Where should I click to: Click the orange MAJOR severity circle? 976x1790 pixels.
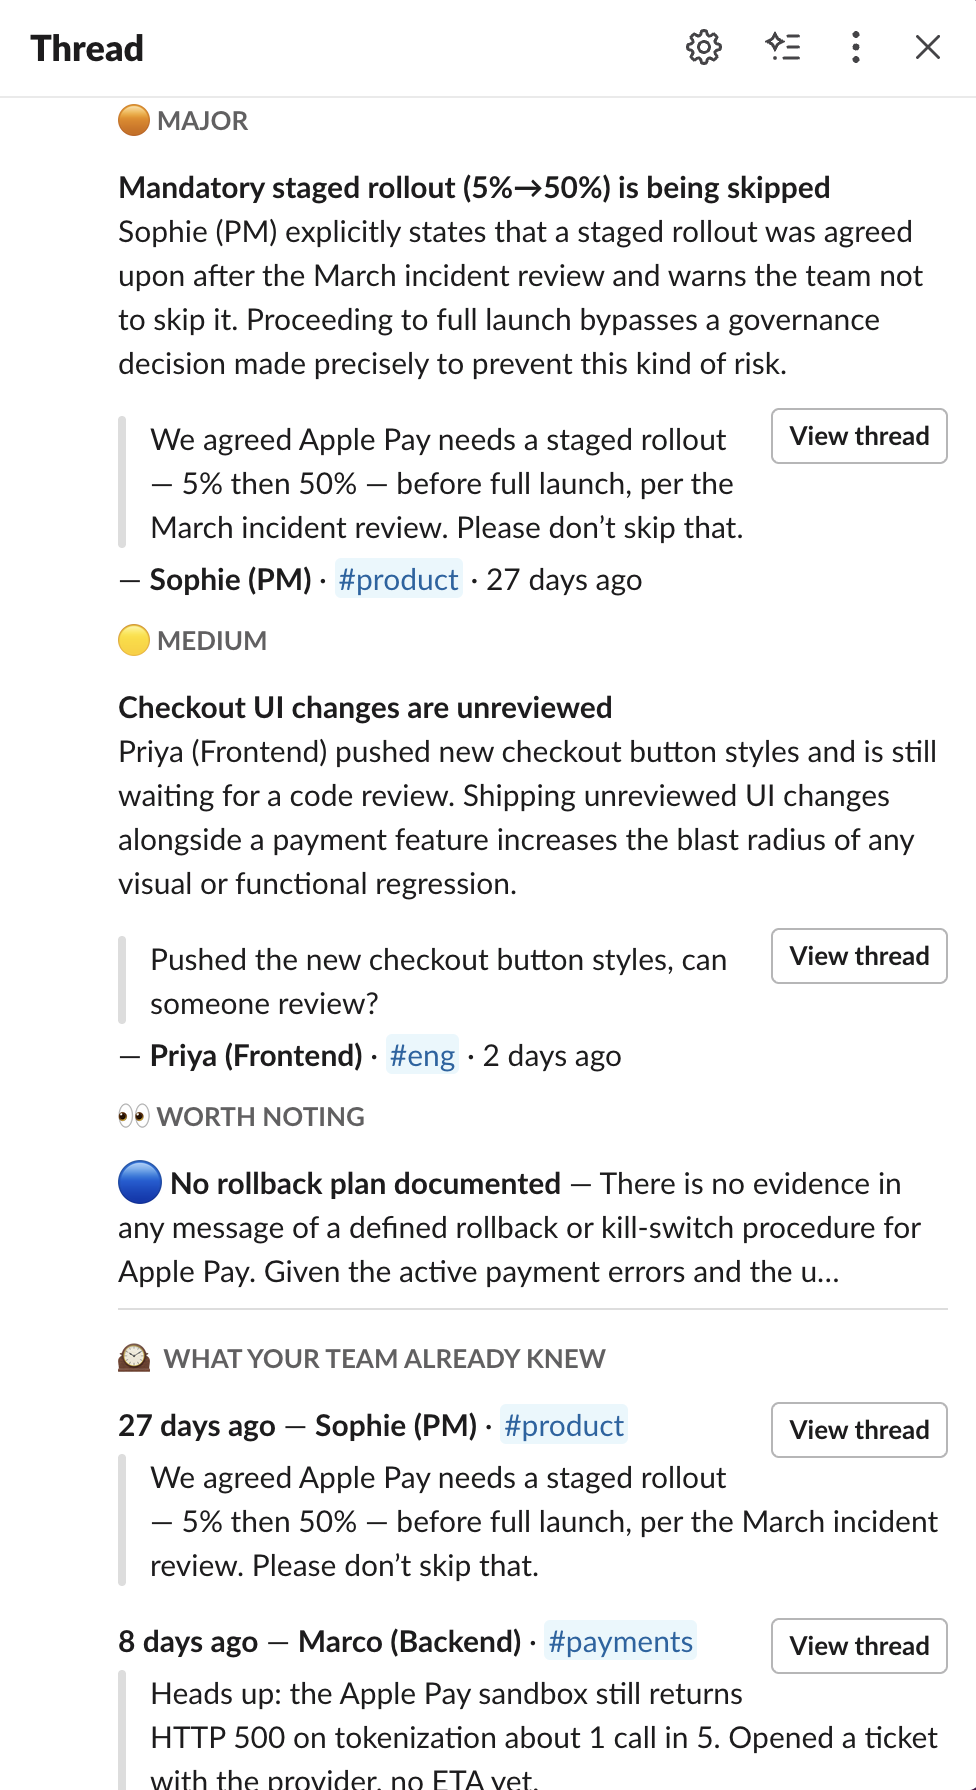(x=134, y=121)
